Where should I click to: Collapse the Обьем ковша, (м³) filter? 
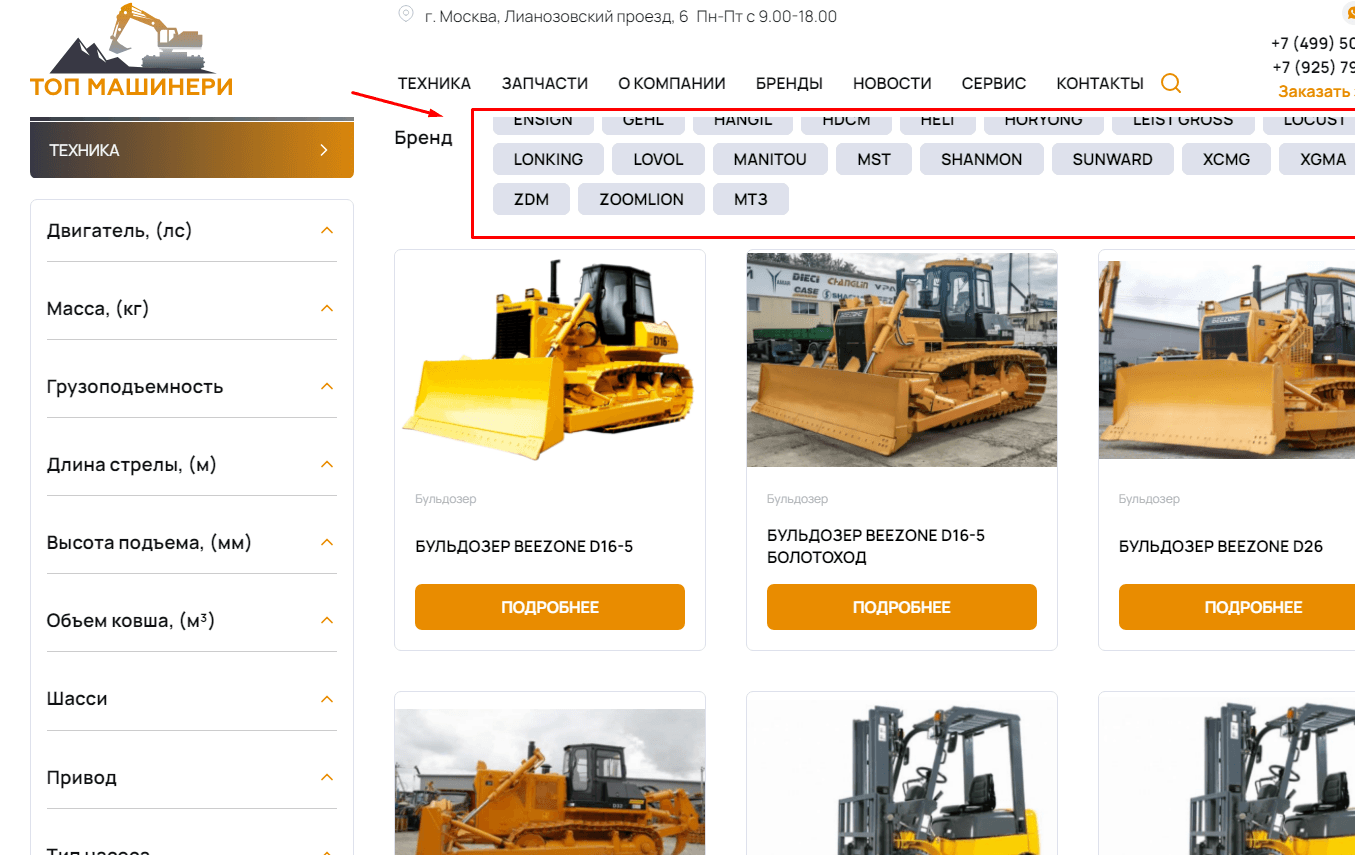pyautogui.click(x=326, y=621)
